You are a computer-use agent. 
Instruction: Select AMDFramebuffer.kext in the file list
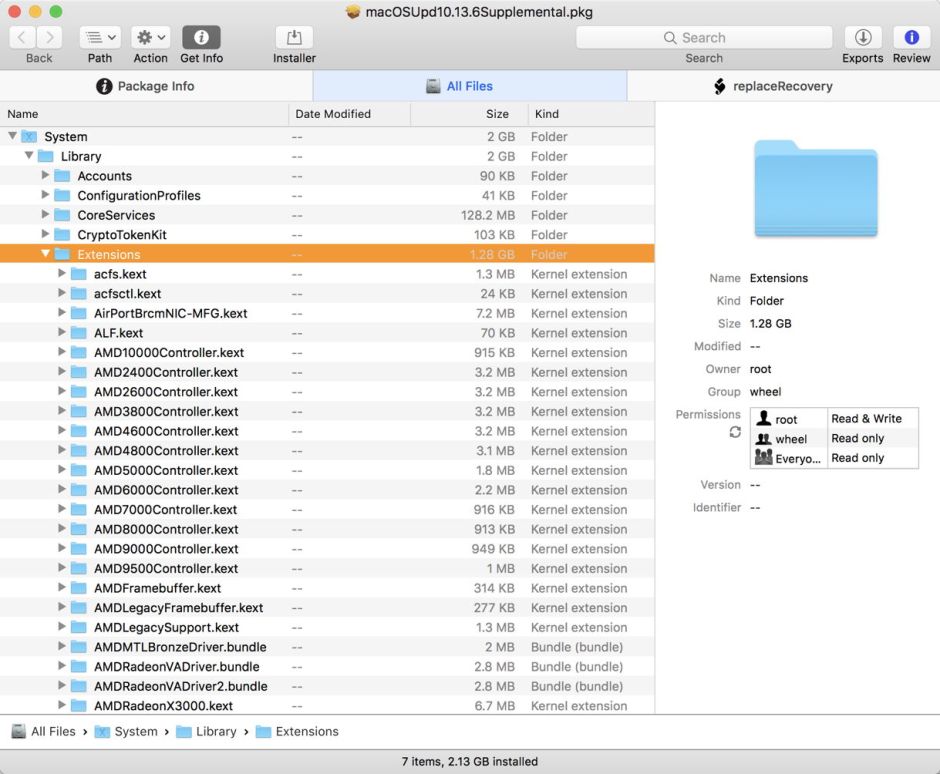(x=157, y=588)
